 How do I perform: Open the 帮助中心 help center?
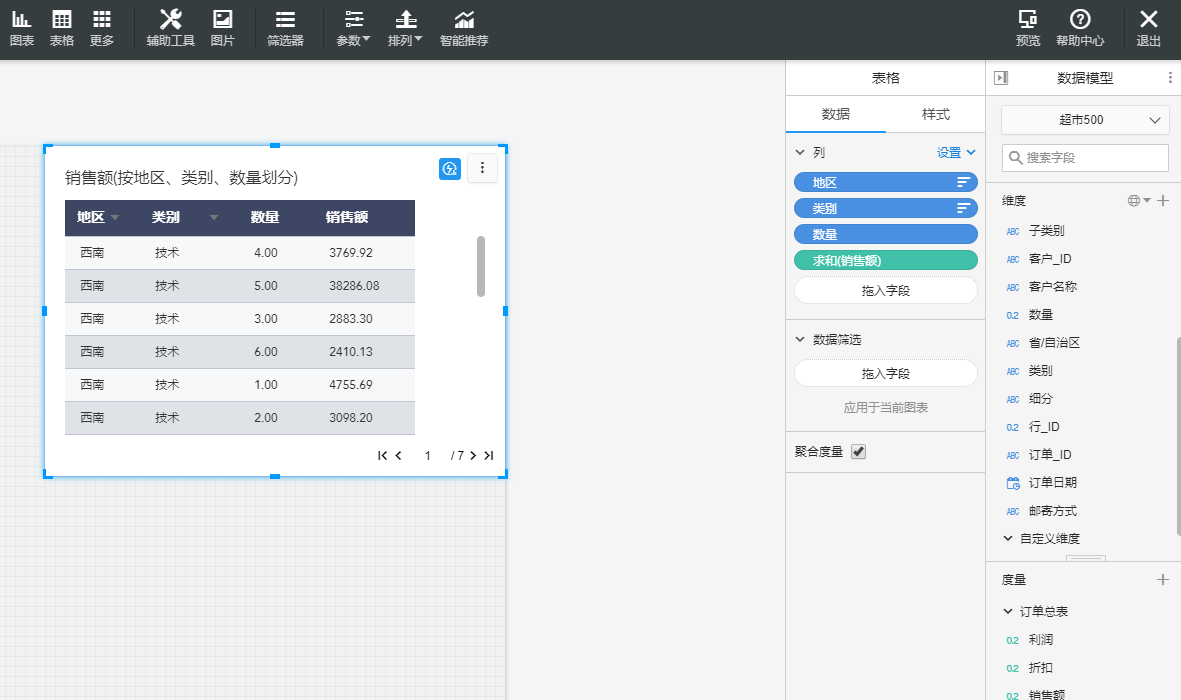tap(1080, 29)
